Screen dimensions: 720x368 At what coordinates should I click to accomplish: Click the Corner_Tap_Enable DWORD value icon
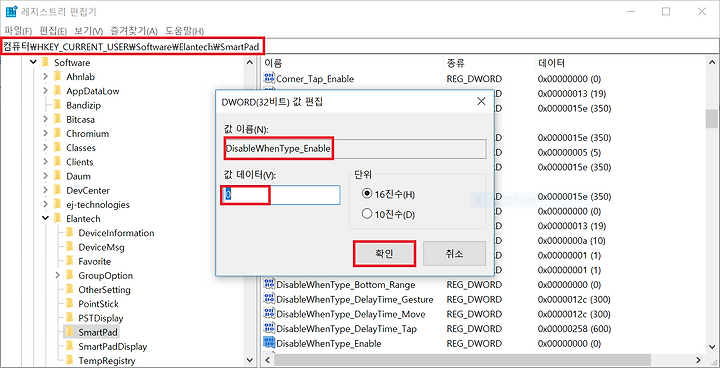(x=269, y=78)
